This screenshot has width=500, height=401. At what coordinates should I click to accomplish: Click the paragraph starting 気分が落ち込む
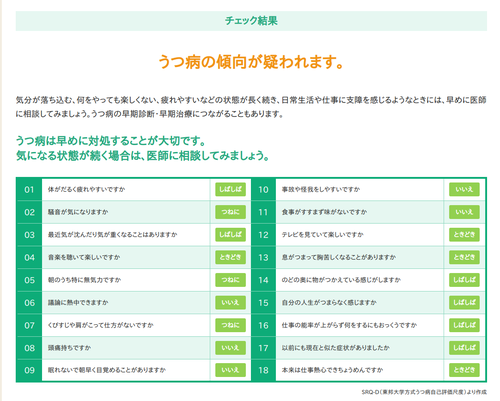coord(251,107)
